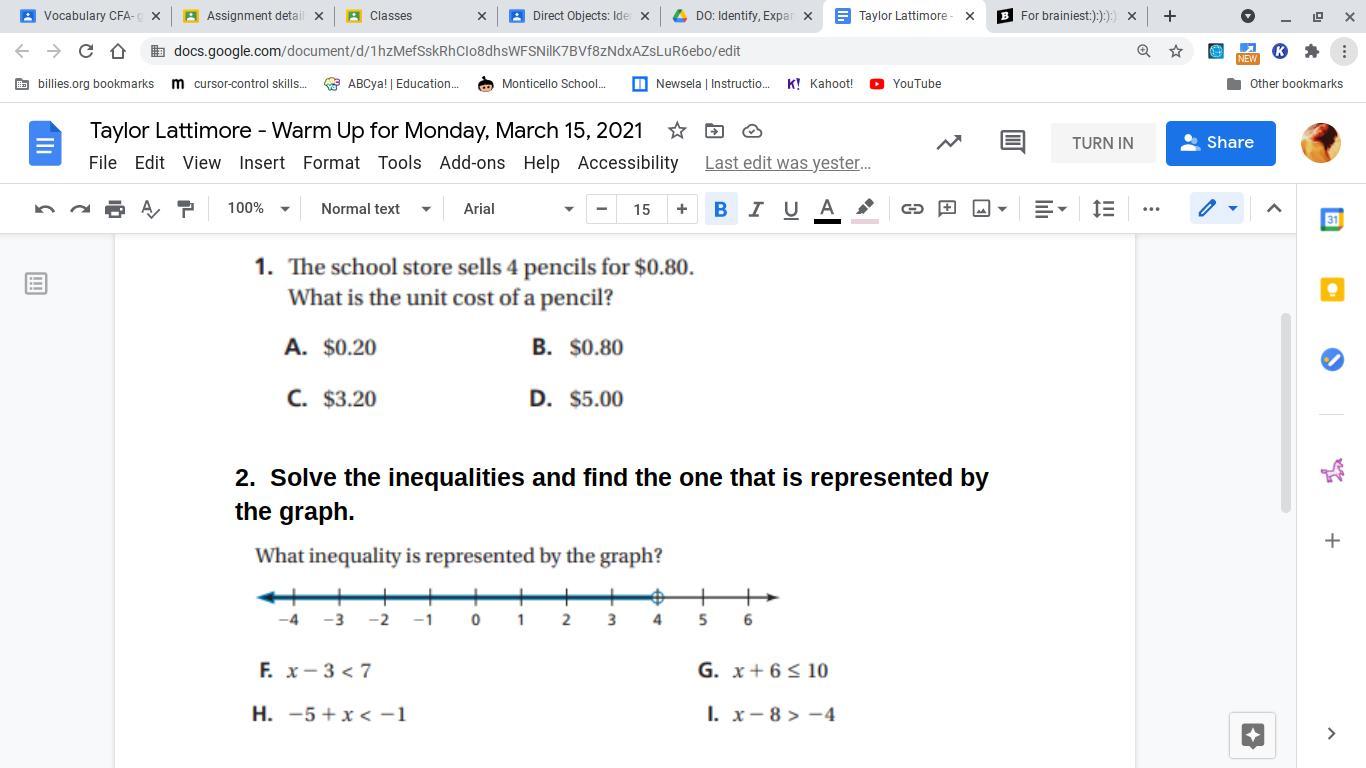Open the File menu

tap(103, 163)
